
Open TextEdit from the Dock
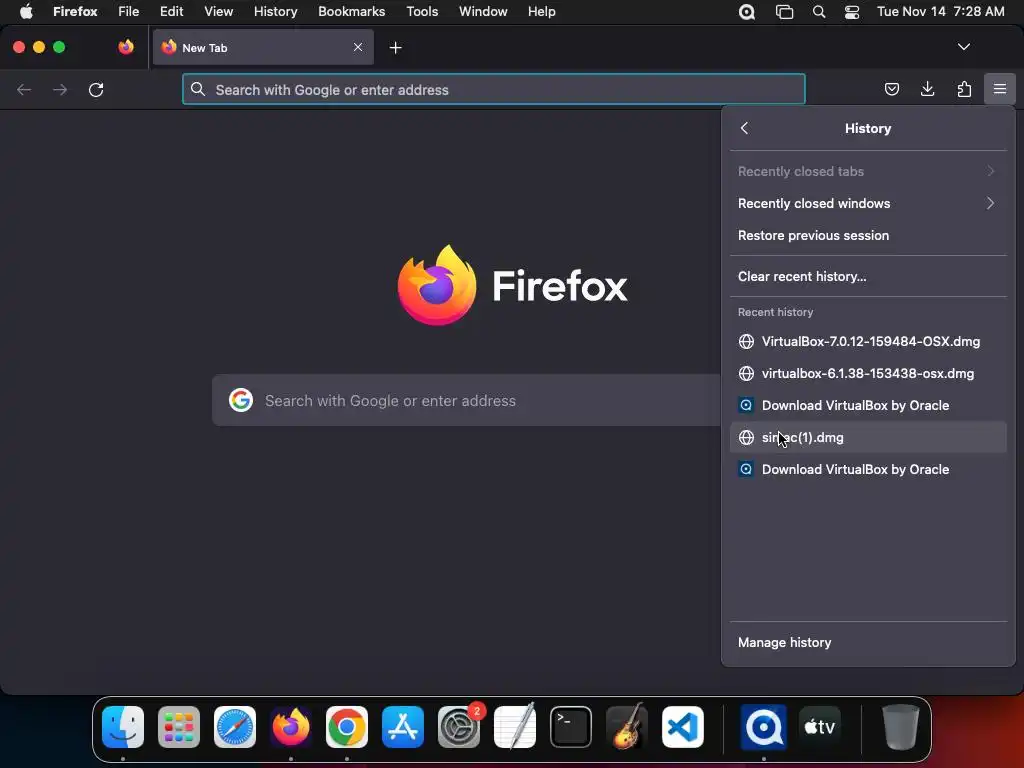pos(515,727)
